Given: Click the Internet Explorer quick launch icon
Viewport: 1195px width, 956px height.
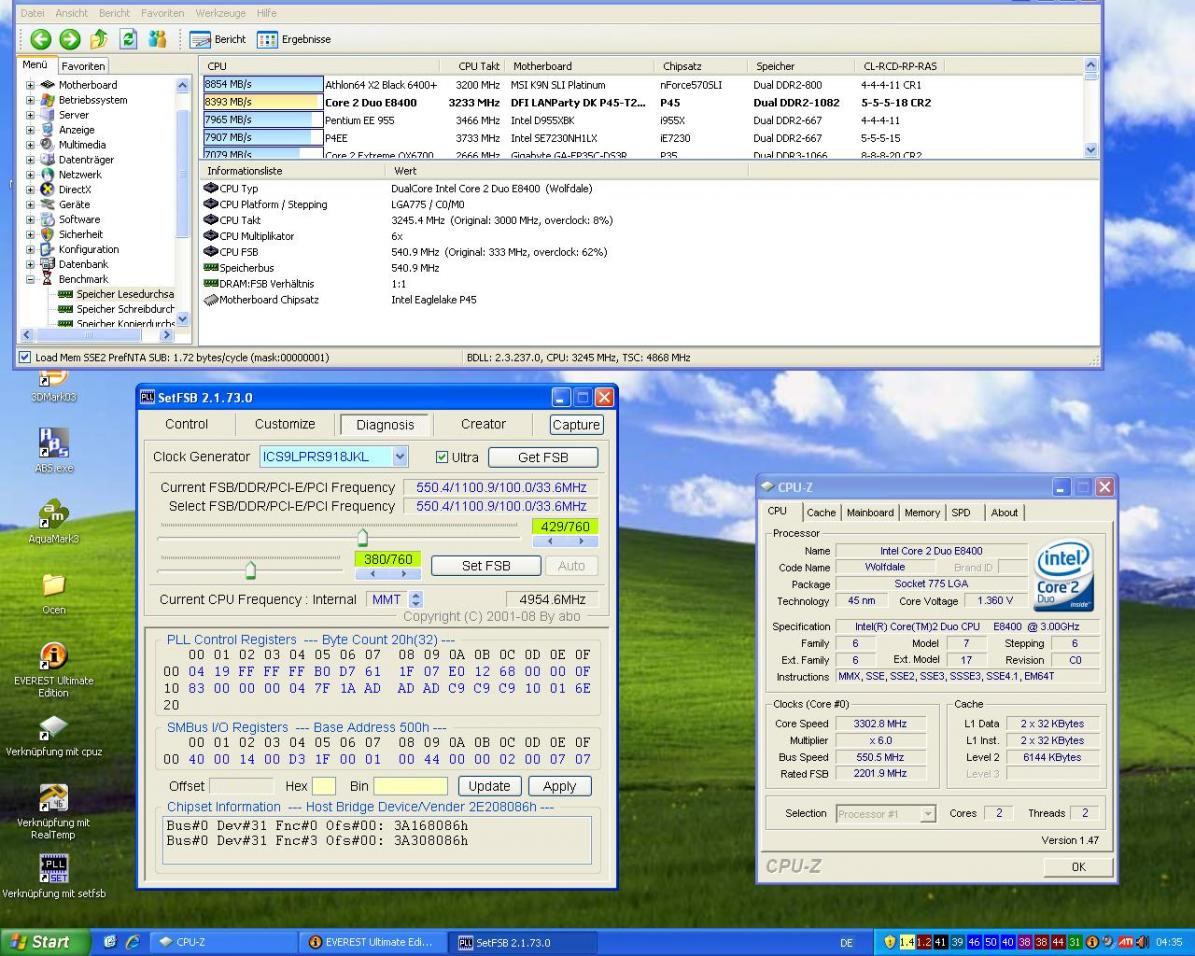Looking at the screenshot, I should (133, 942).
